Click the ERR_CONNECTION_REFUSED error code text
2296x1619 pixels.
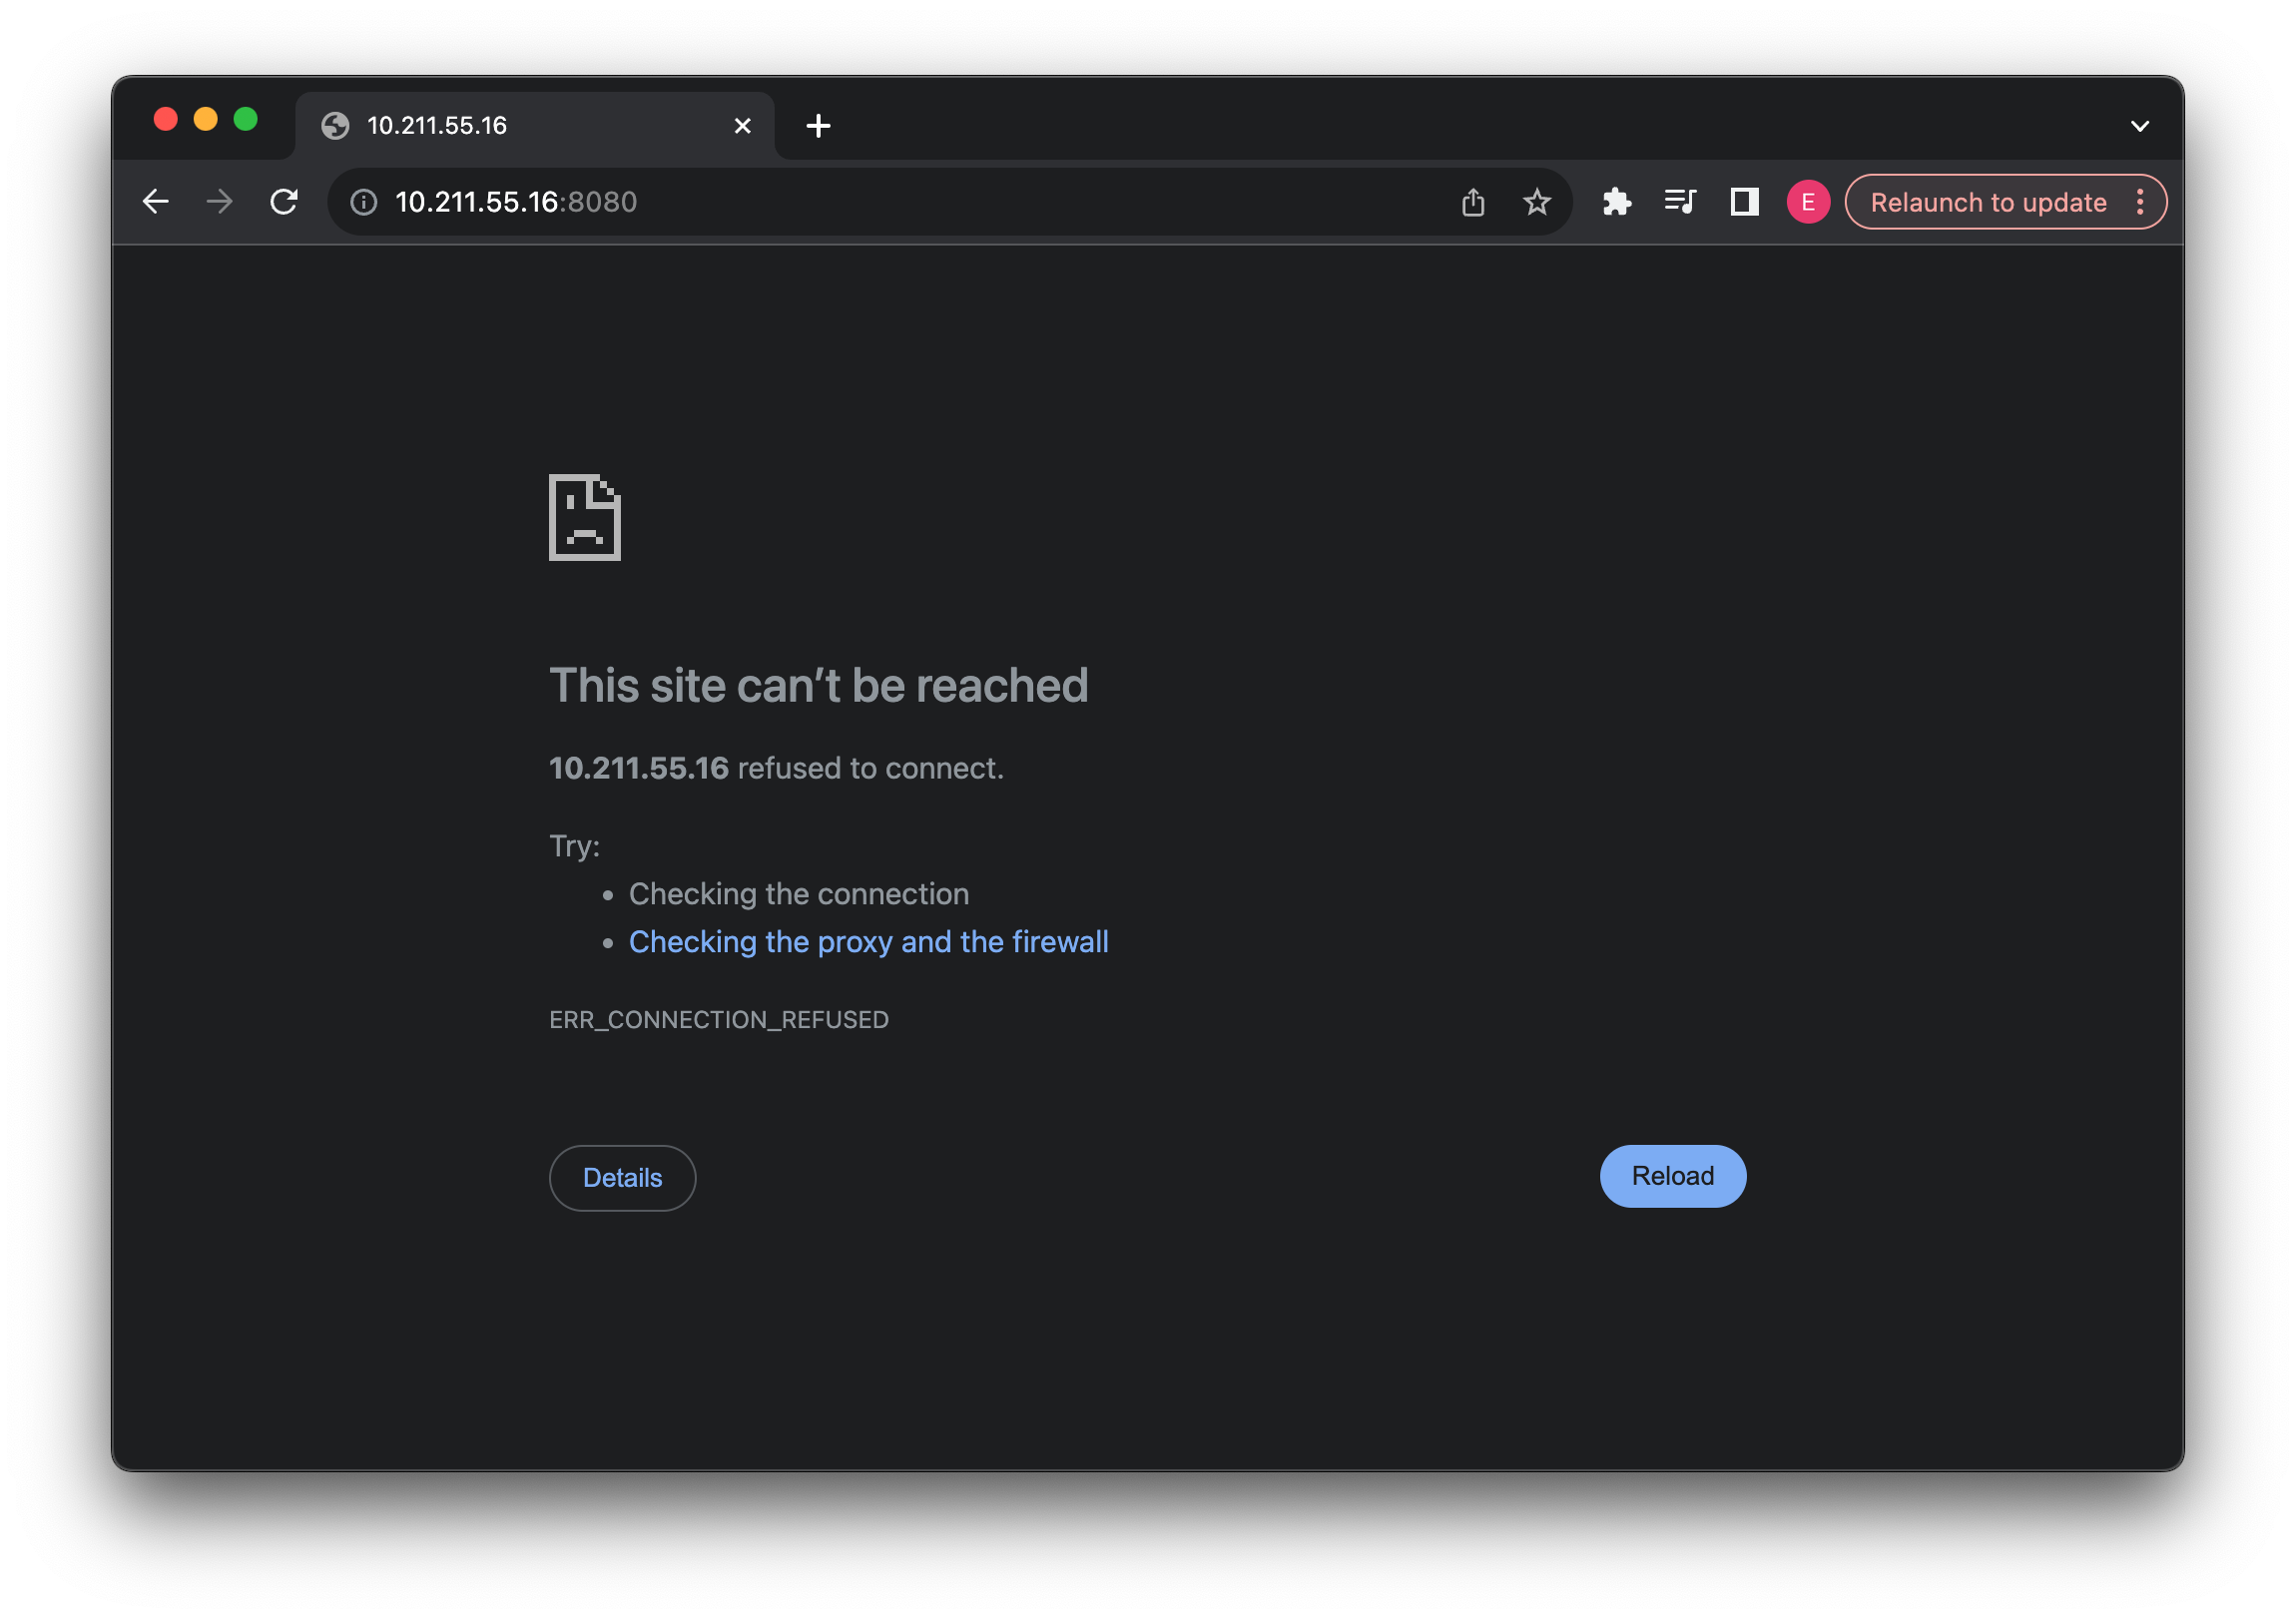coord(719,1020)
